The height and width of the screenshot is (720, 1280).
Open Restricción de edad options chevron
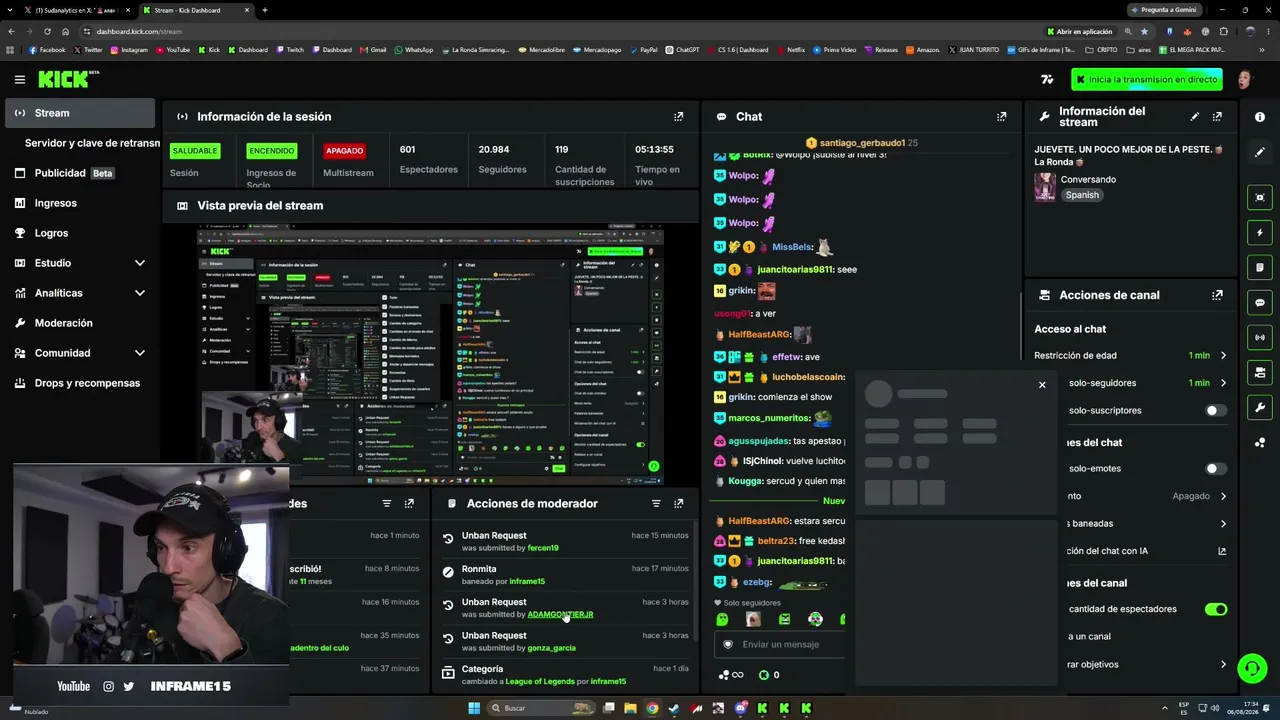coord(1223,355)
